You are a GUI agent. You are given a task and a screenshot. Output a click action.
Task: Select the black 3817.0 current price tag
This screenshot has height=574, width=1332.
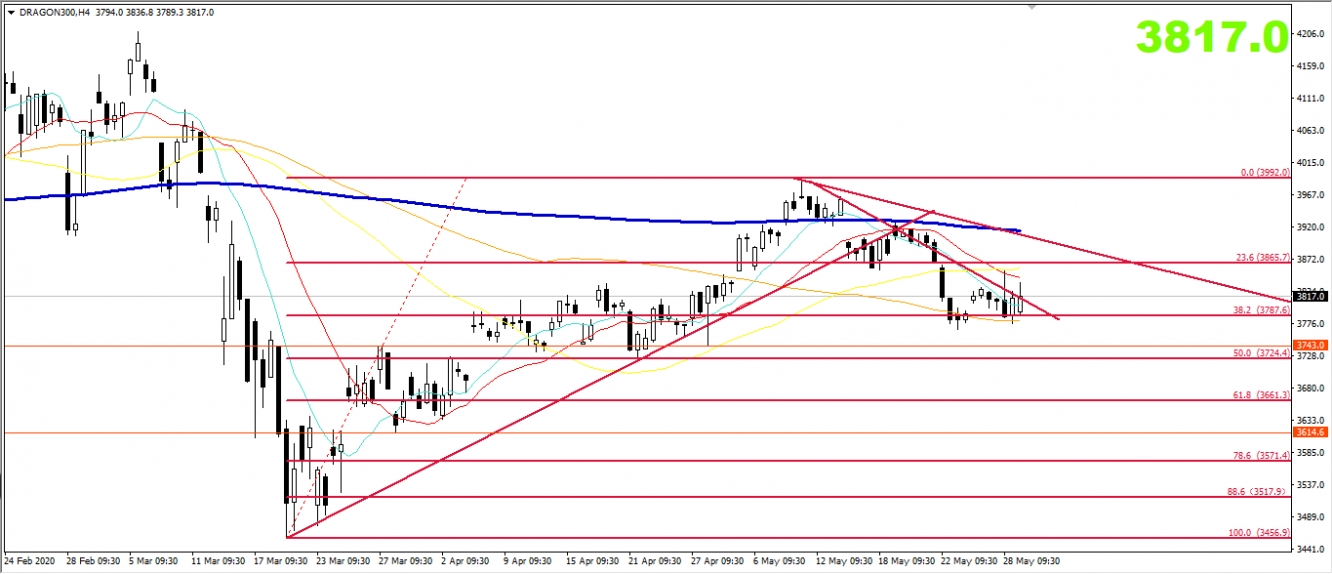[1309, 296]
